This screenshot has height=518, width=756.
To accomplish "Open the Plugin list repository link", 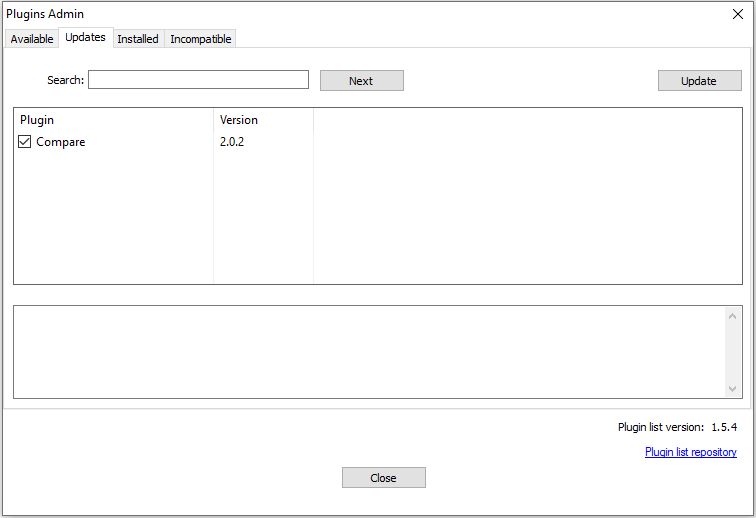I will [690, 452].
